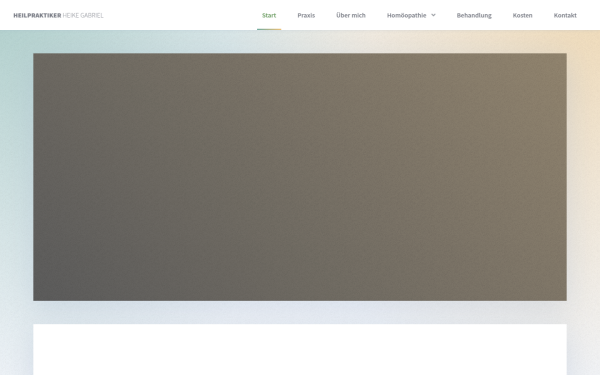Click the teal gradient background left of banner
The image size is (600, 375).
point(16,176)
